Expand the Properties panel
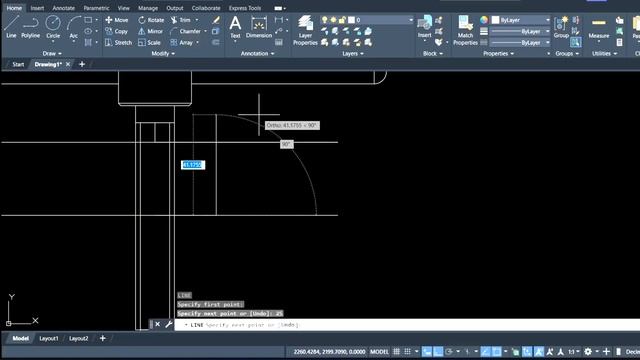Screen dimensions: 640x360 coord(498,53)
